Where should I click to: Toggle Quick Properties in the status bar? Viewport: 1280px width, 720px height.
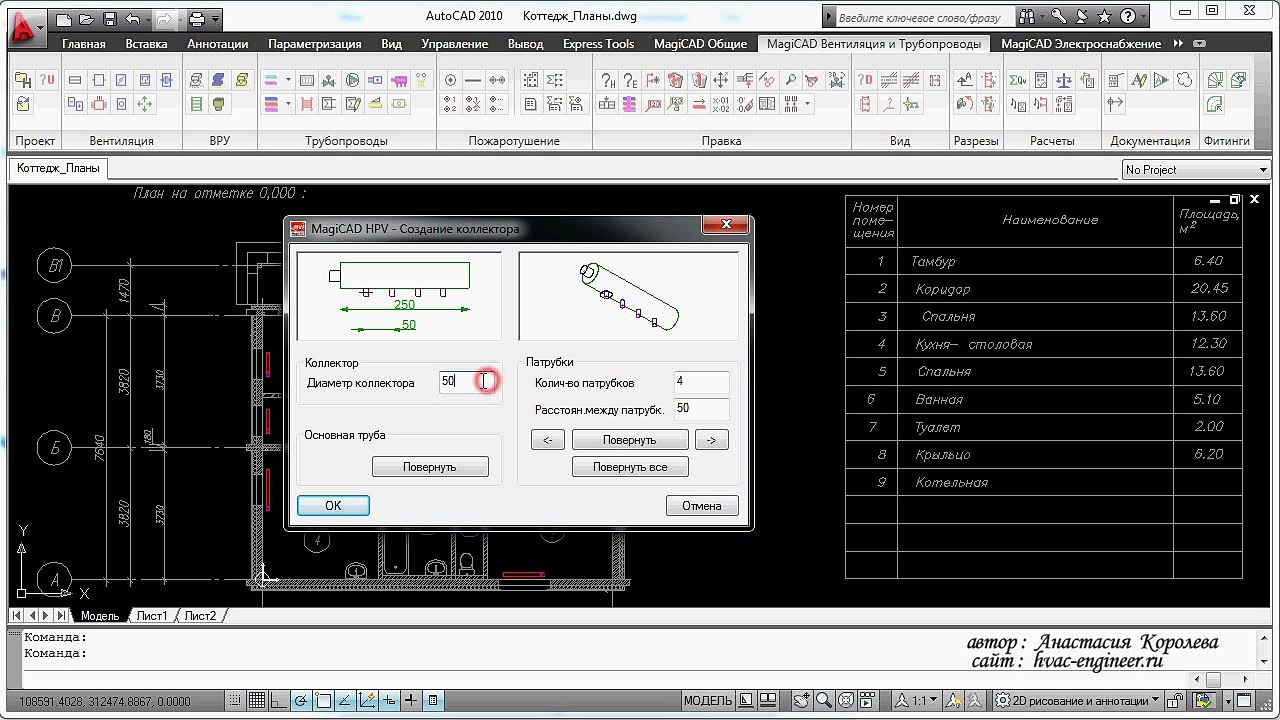click(x=433, y=701)
